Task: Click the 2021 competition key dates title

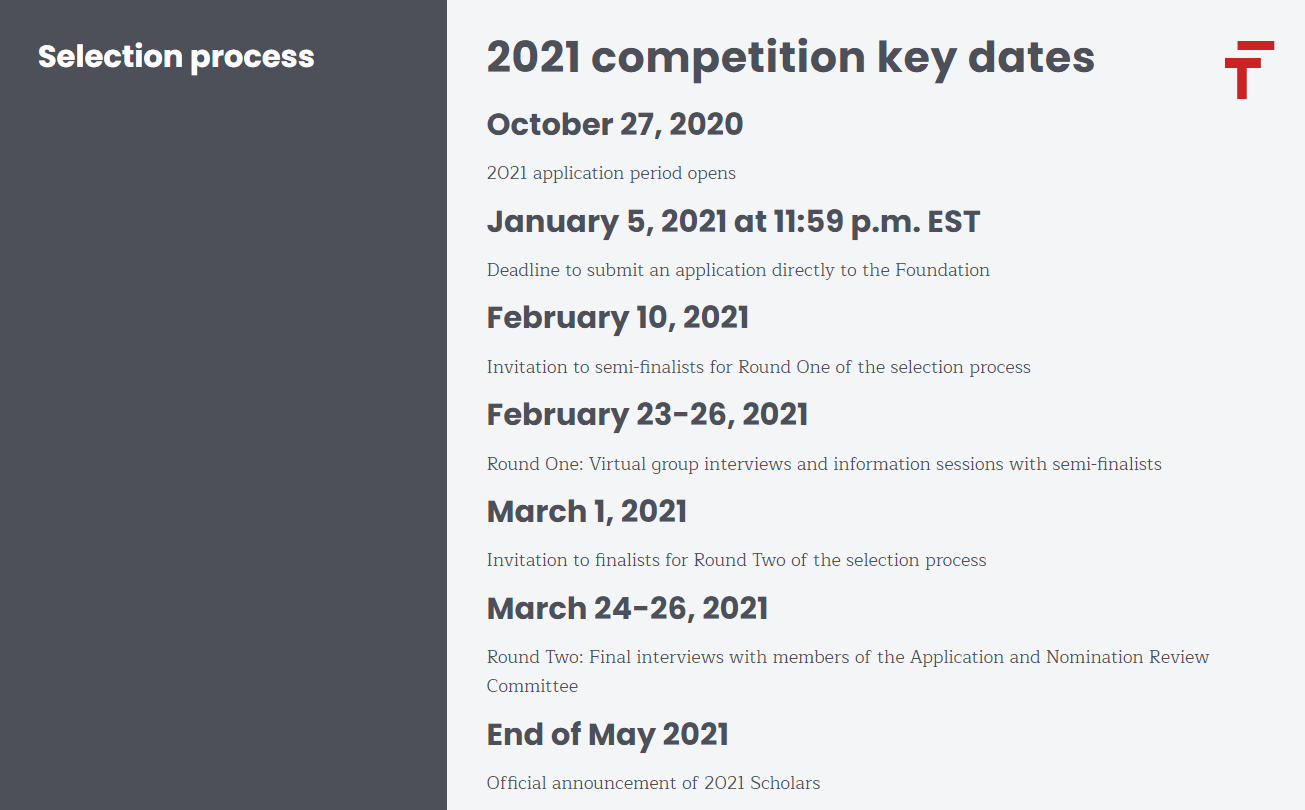Action: coord(791,58)
